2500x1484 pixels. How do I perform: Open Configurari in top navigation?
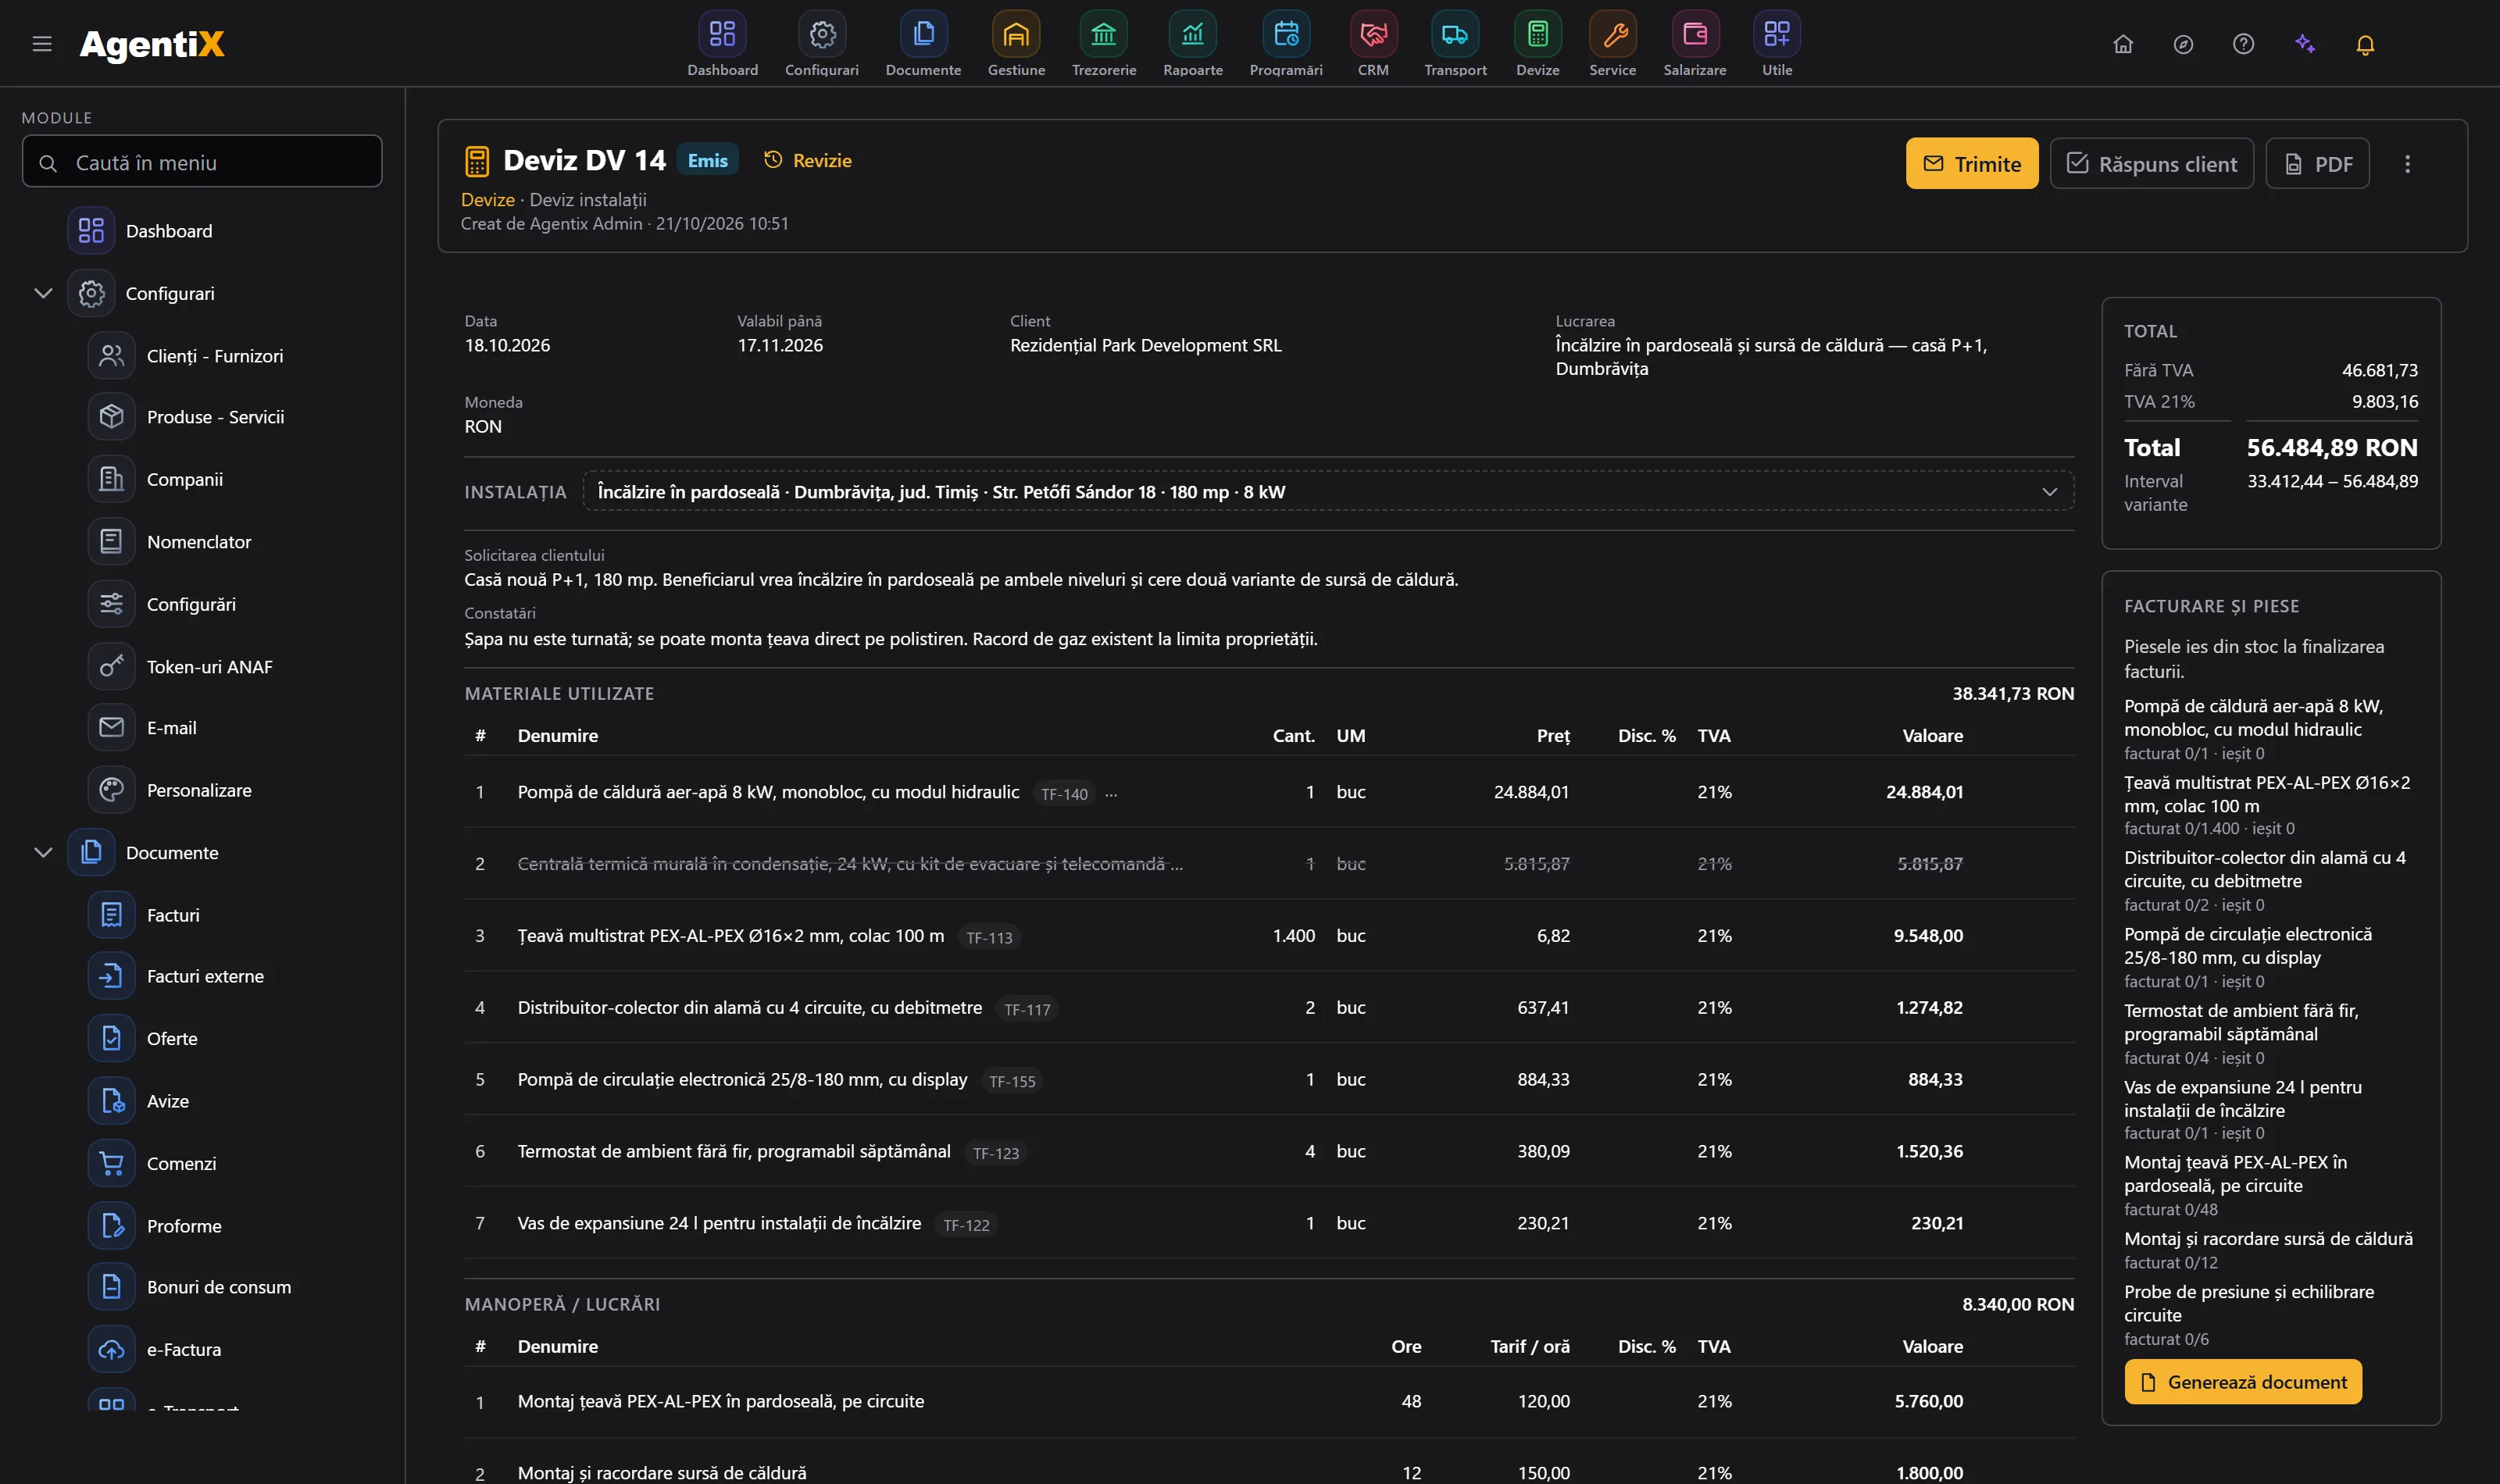point(822,44)
